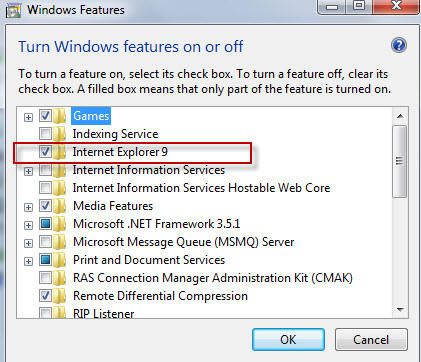
Task: Click the Media Features folder icon
Action: [x=60, y=206]
